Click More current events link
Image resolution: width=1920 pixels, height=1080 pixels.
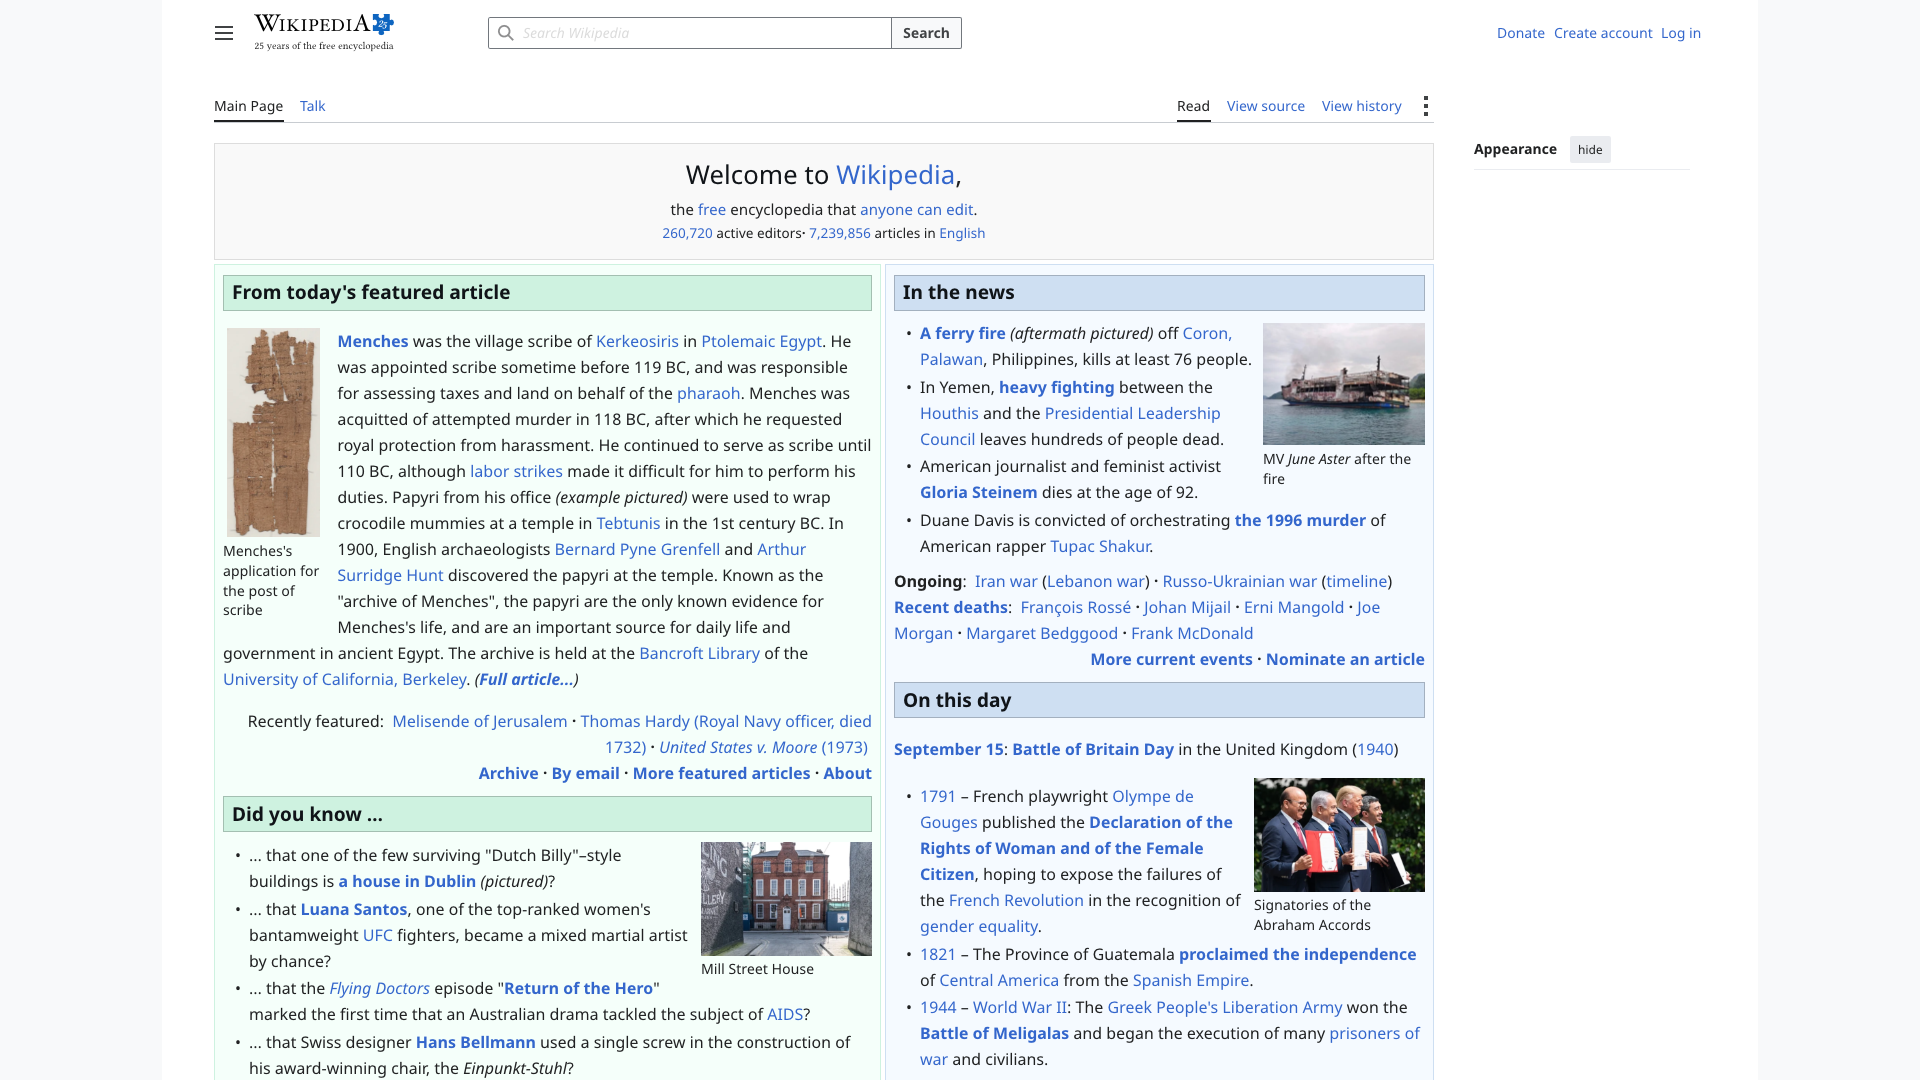click(x=1171, y=659)
